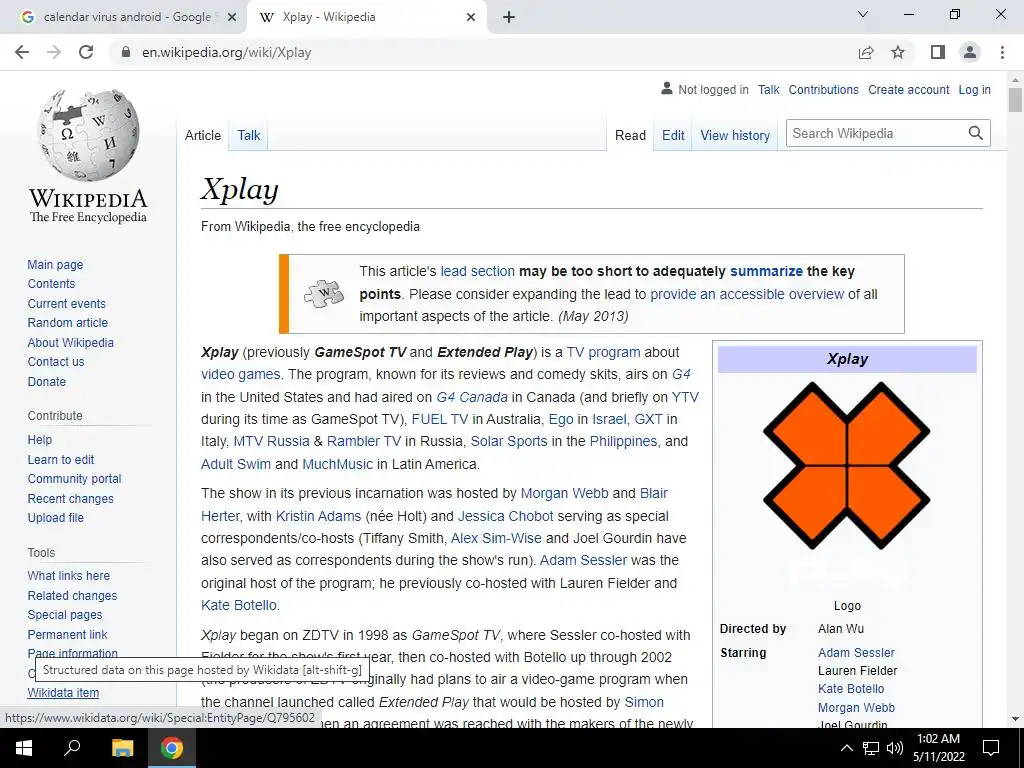The height and width of the screenshot is (768, 1024).
Task: Bookmark this page with the star icon
Action: pyautogui.click(x=898, y=52)
